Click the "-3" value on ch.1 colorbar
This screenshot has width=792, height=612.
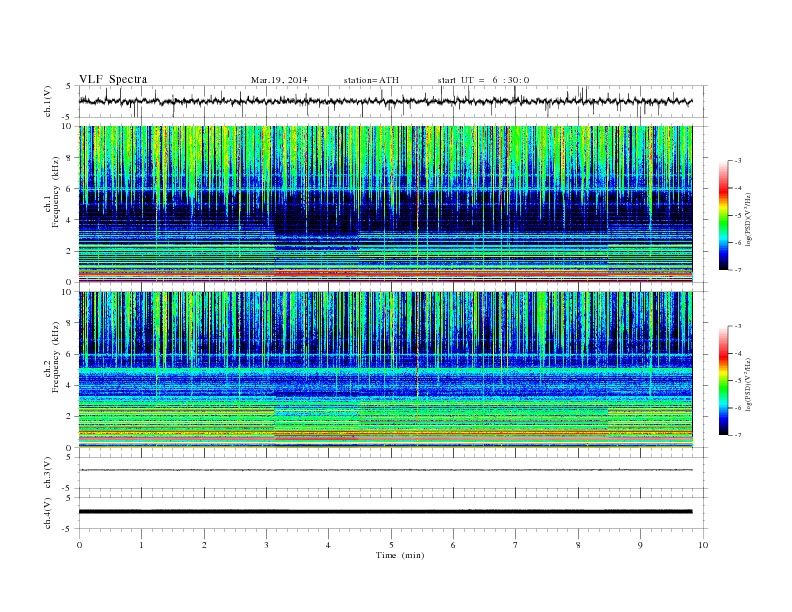pyautogui.click(x=737, y=161)
